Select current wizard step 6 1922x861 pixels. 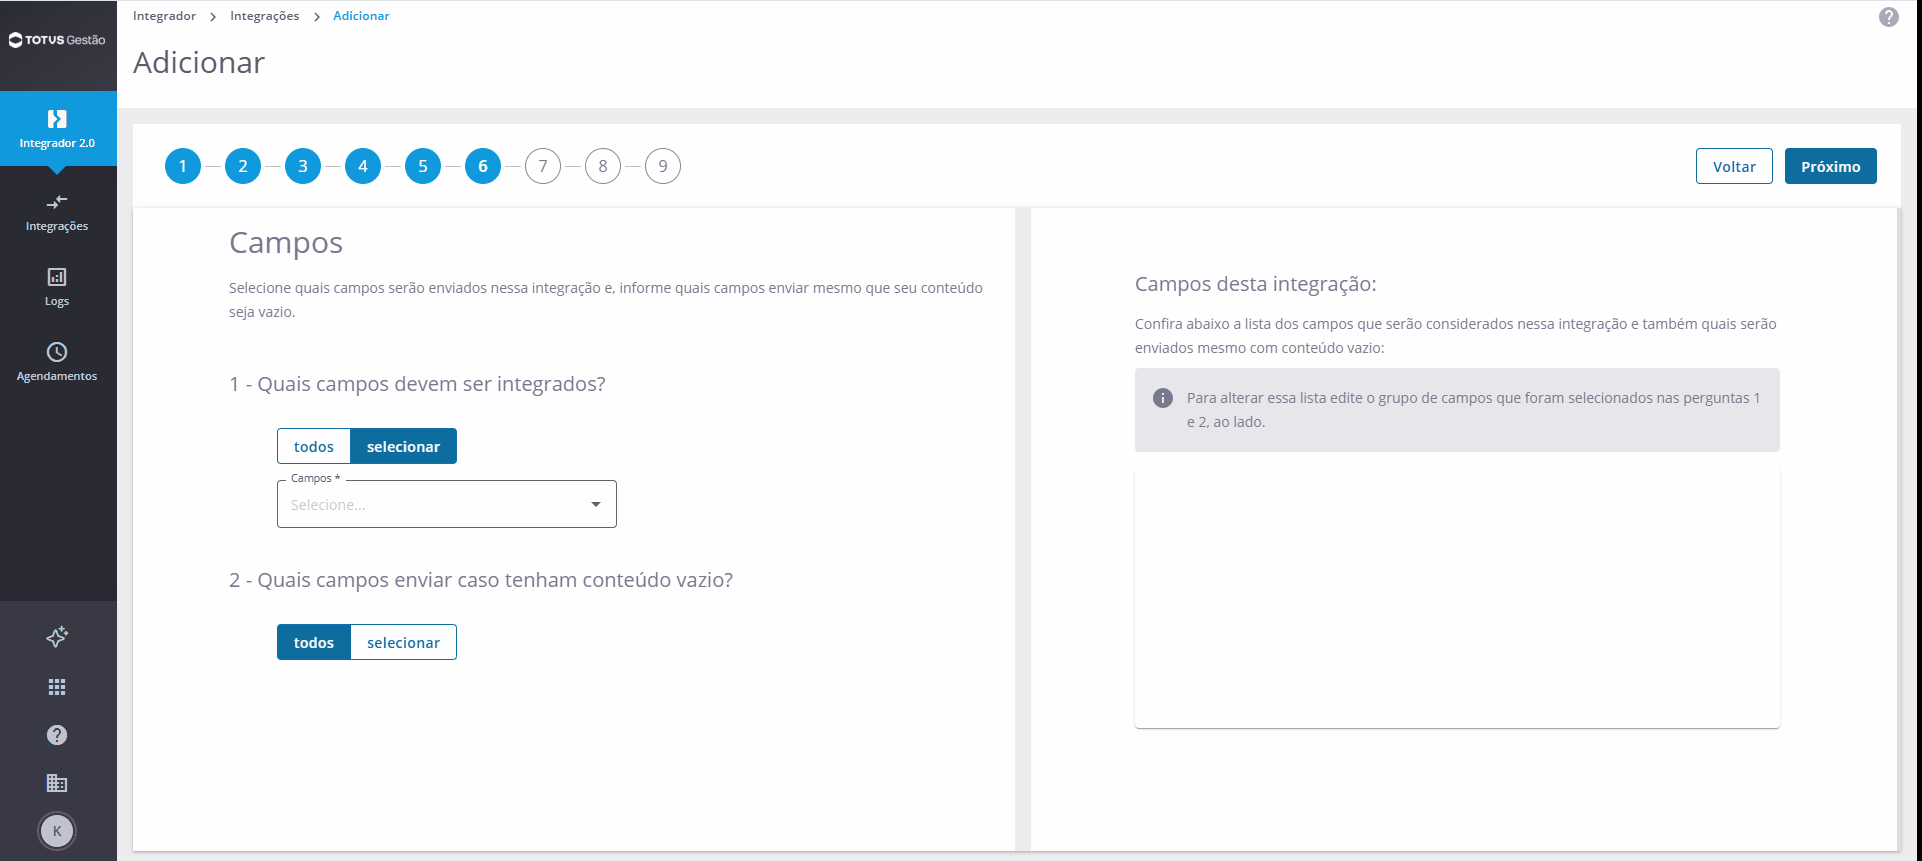[483, 166]
